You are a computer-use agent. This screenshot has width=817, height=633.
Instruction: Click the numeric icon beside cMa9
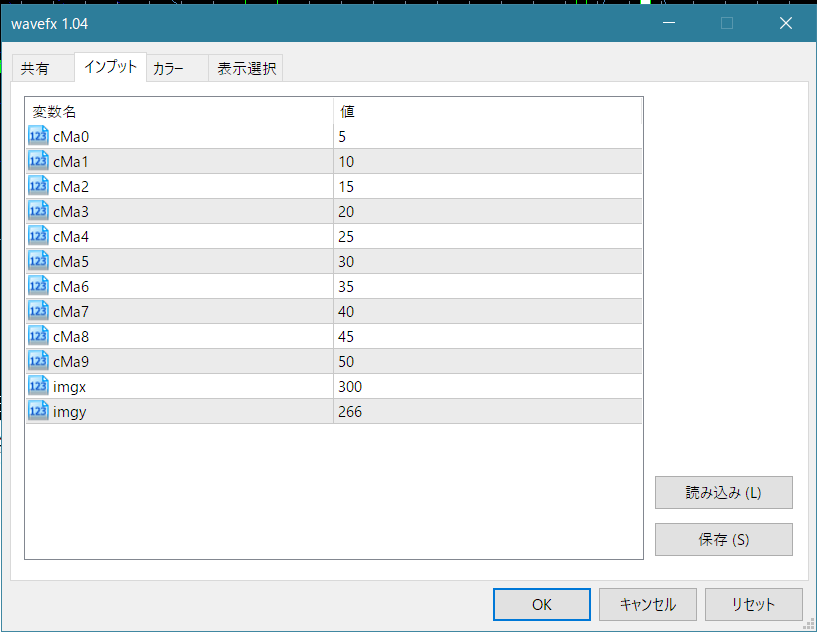click(38, 361)
